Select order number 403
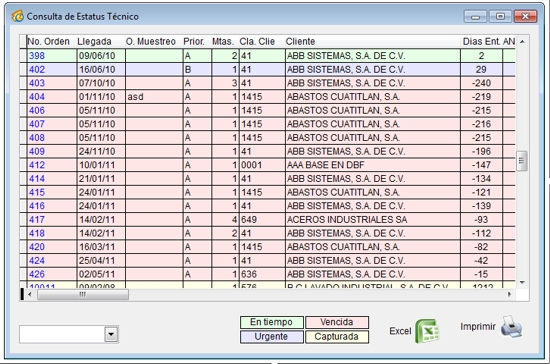The height and width of the screenshot is (364, 550). point(37,83)
